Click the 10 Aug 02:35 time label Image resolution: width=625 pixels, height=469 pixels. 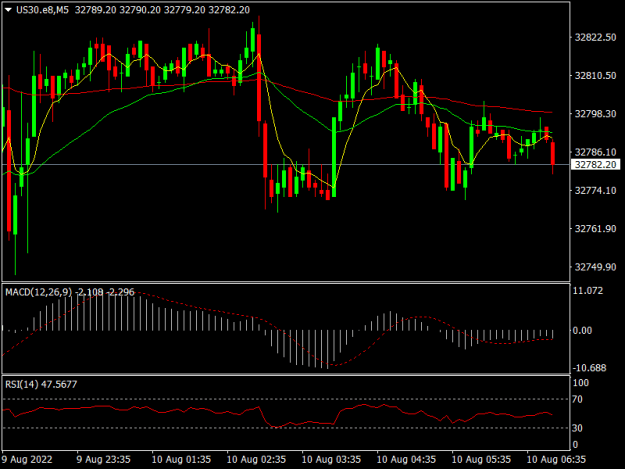(x=256, y=459)
